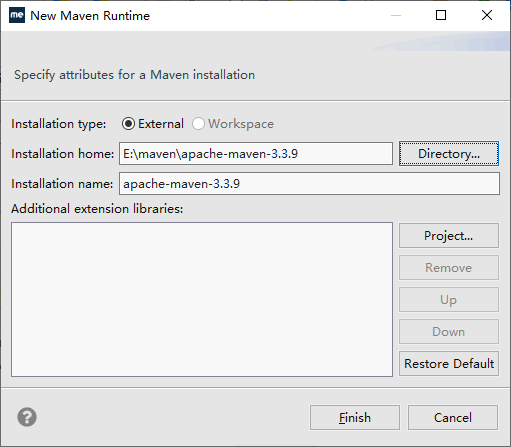Click the Down button
511x447 pixels.
449,332
